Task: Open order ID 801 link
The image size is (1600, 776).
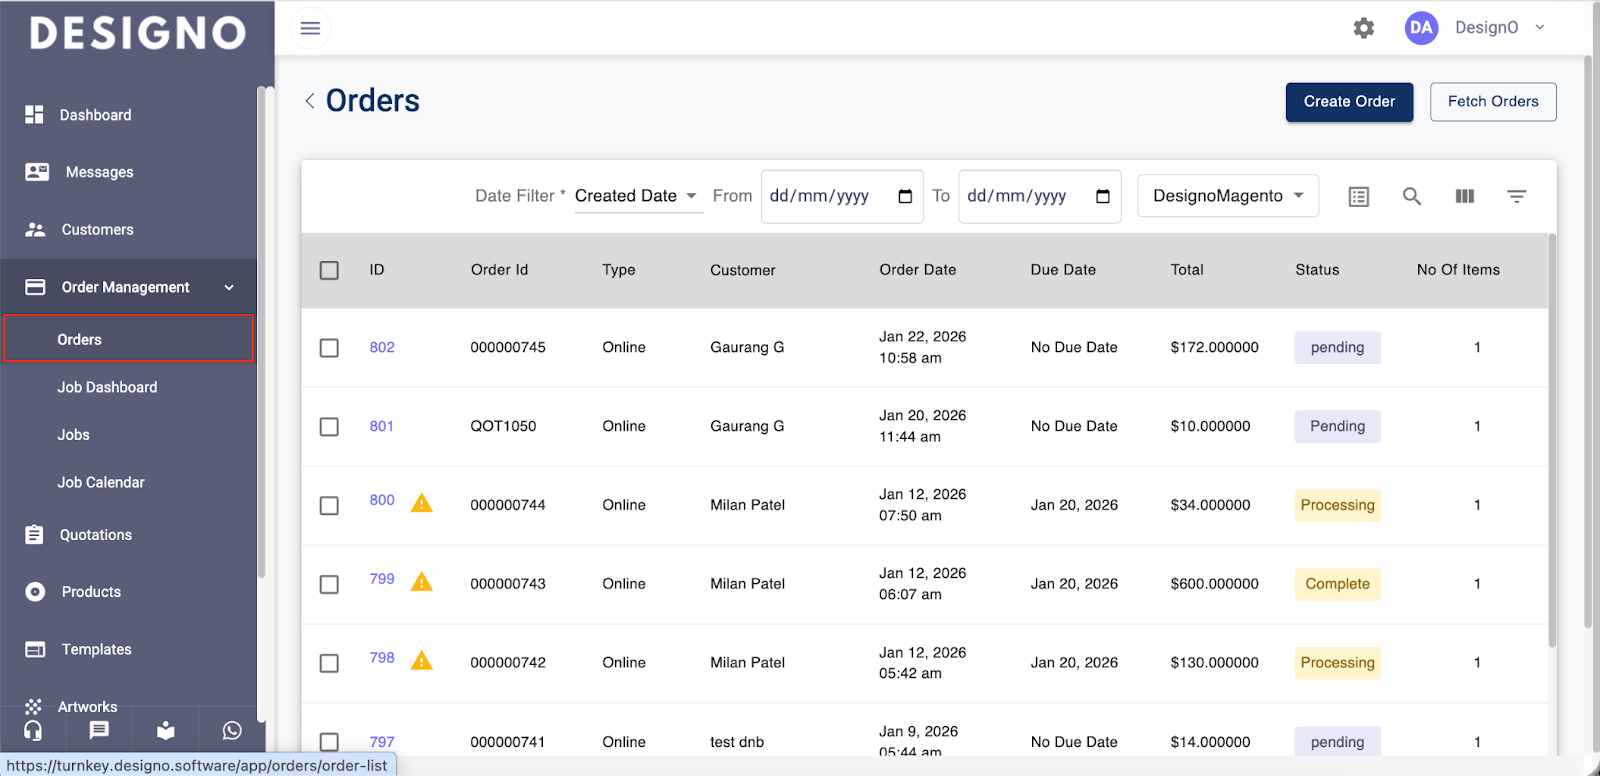Action: click(381, 426)
